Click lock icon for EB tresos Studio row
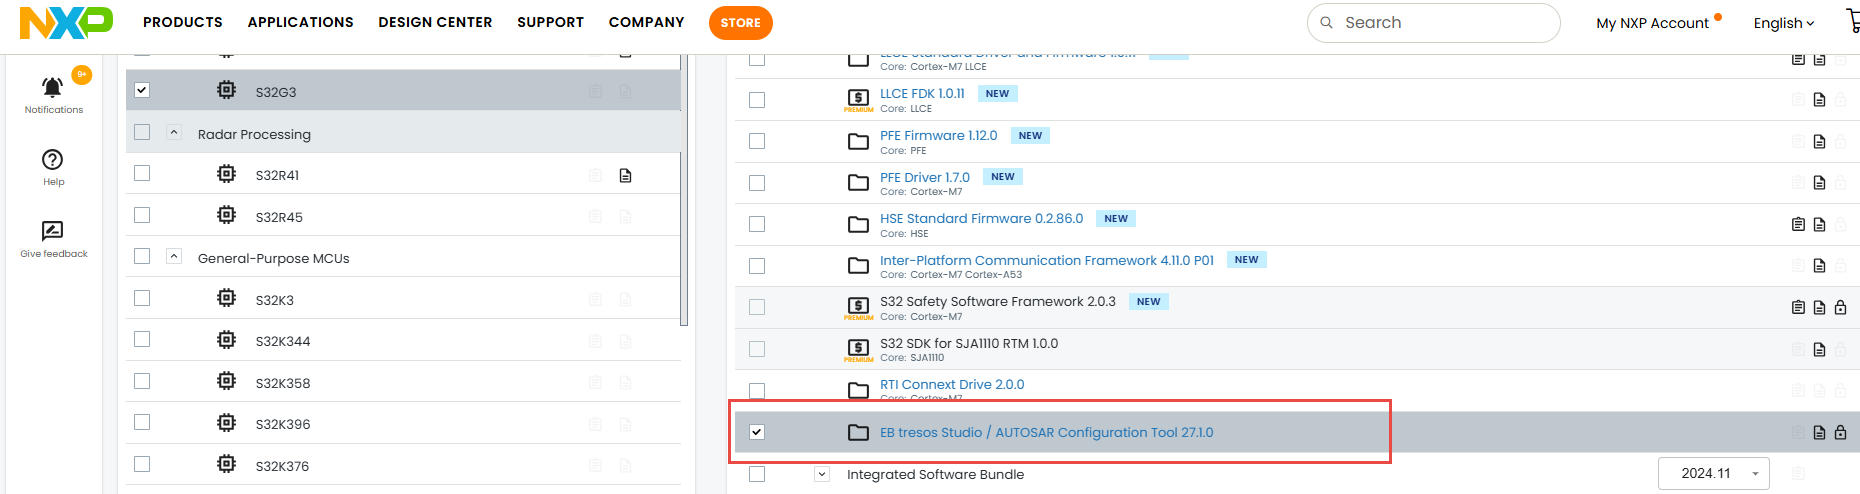The width and height of the screenshot is (1860, 494). pos(1840,432)
